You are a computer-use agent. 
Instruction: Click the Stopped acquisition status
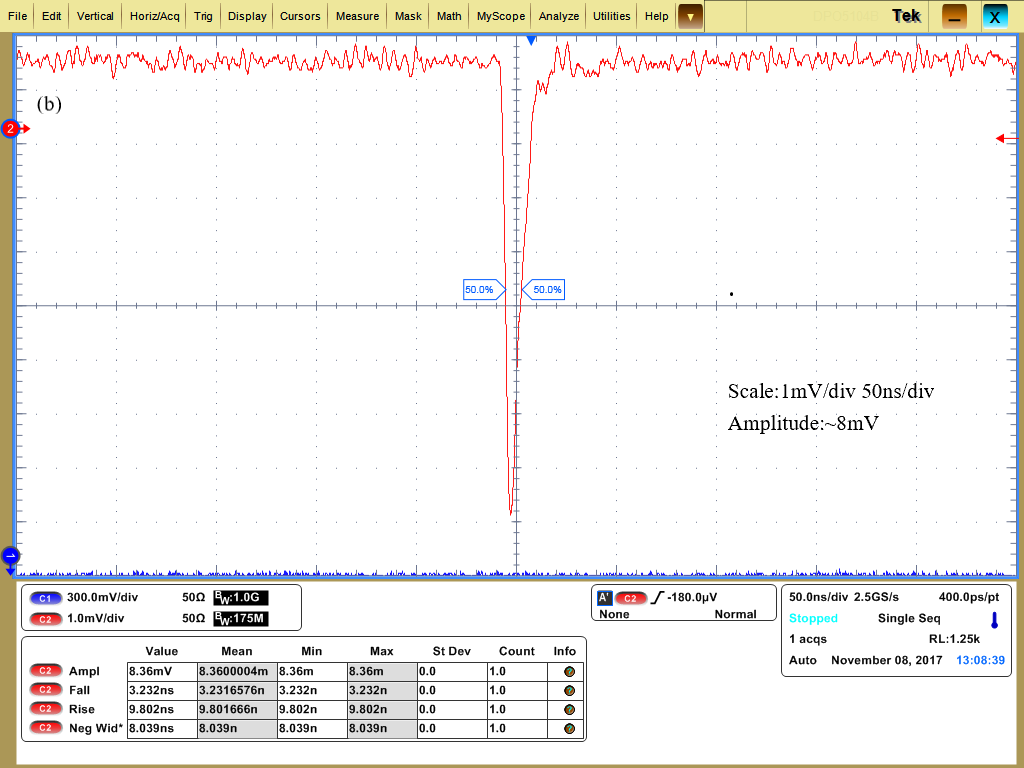(x=813, y=618)
